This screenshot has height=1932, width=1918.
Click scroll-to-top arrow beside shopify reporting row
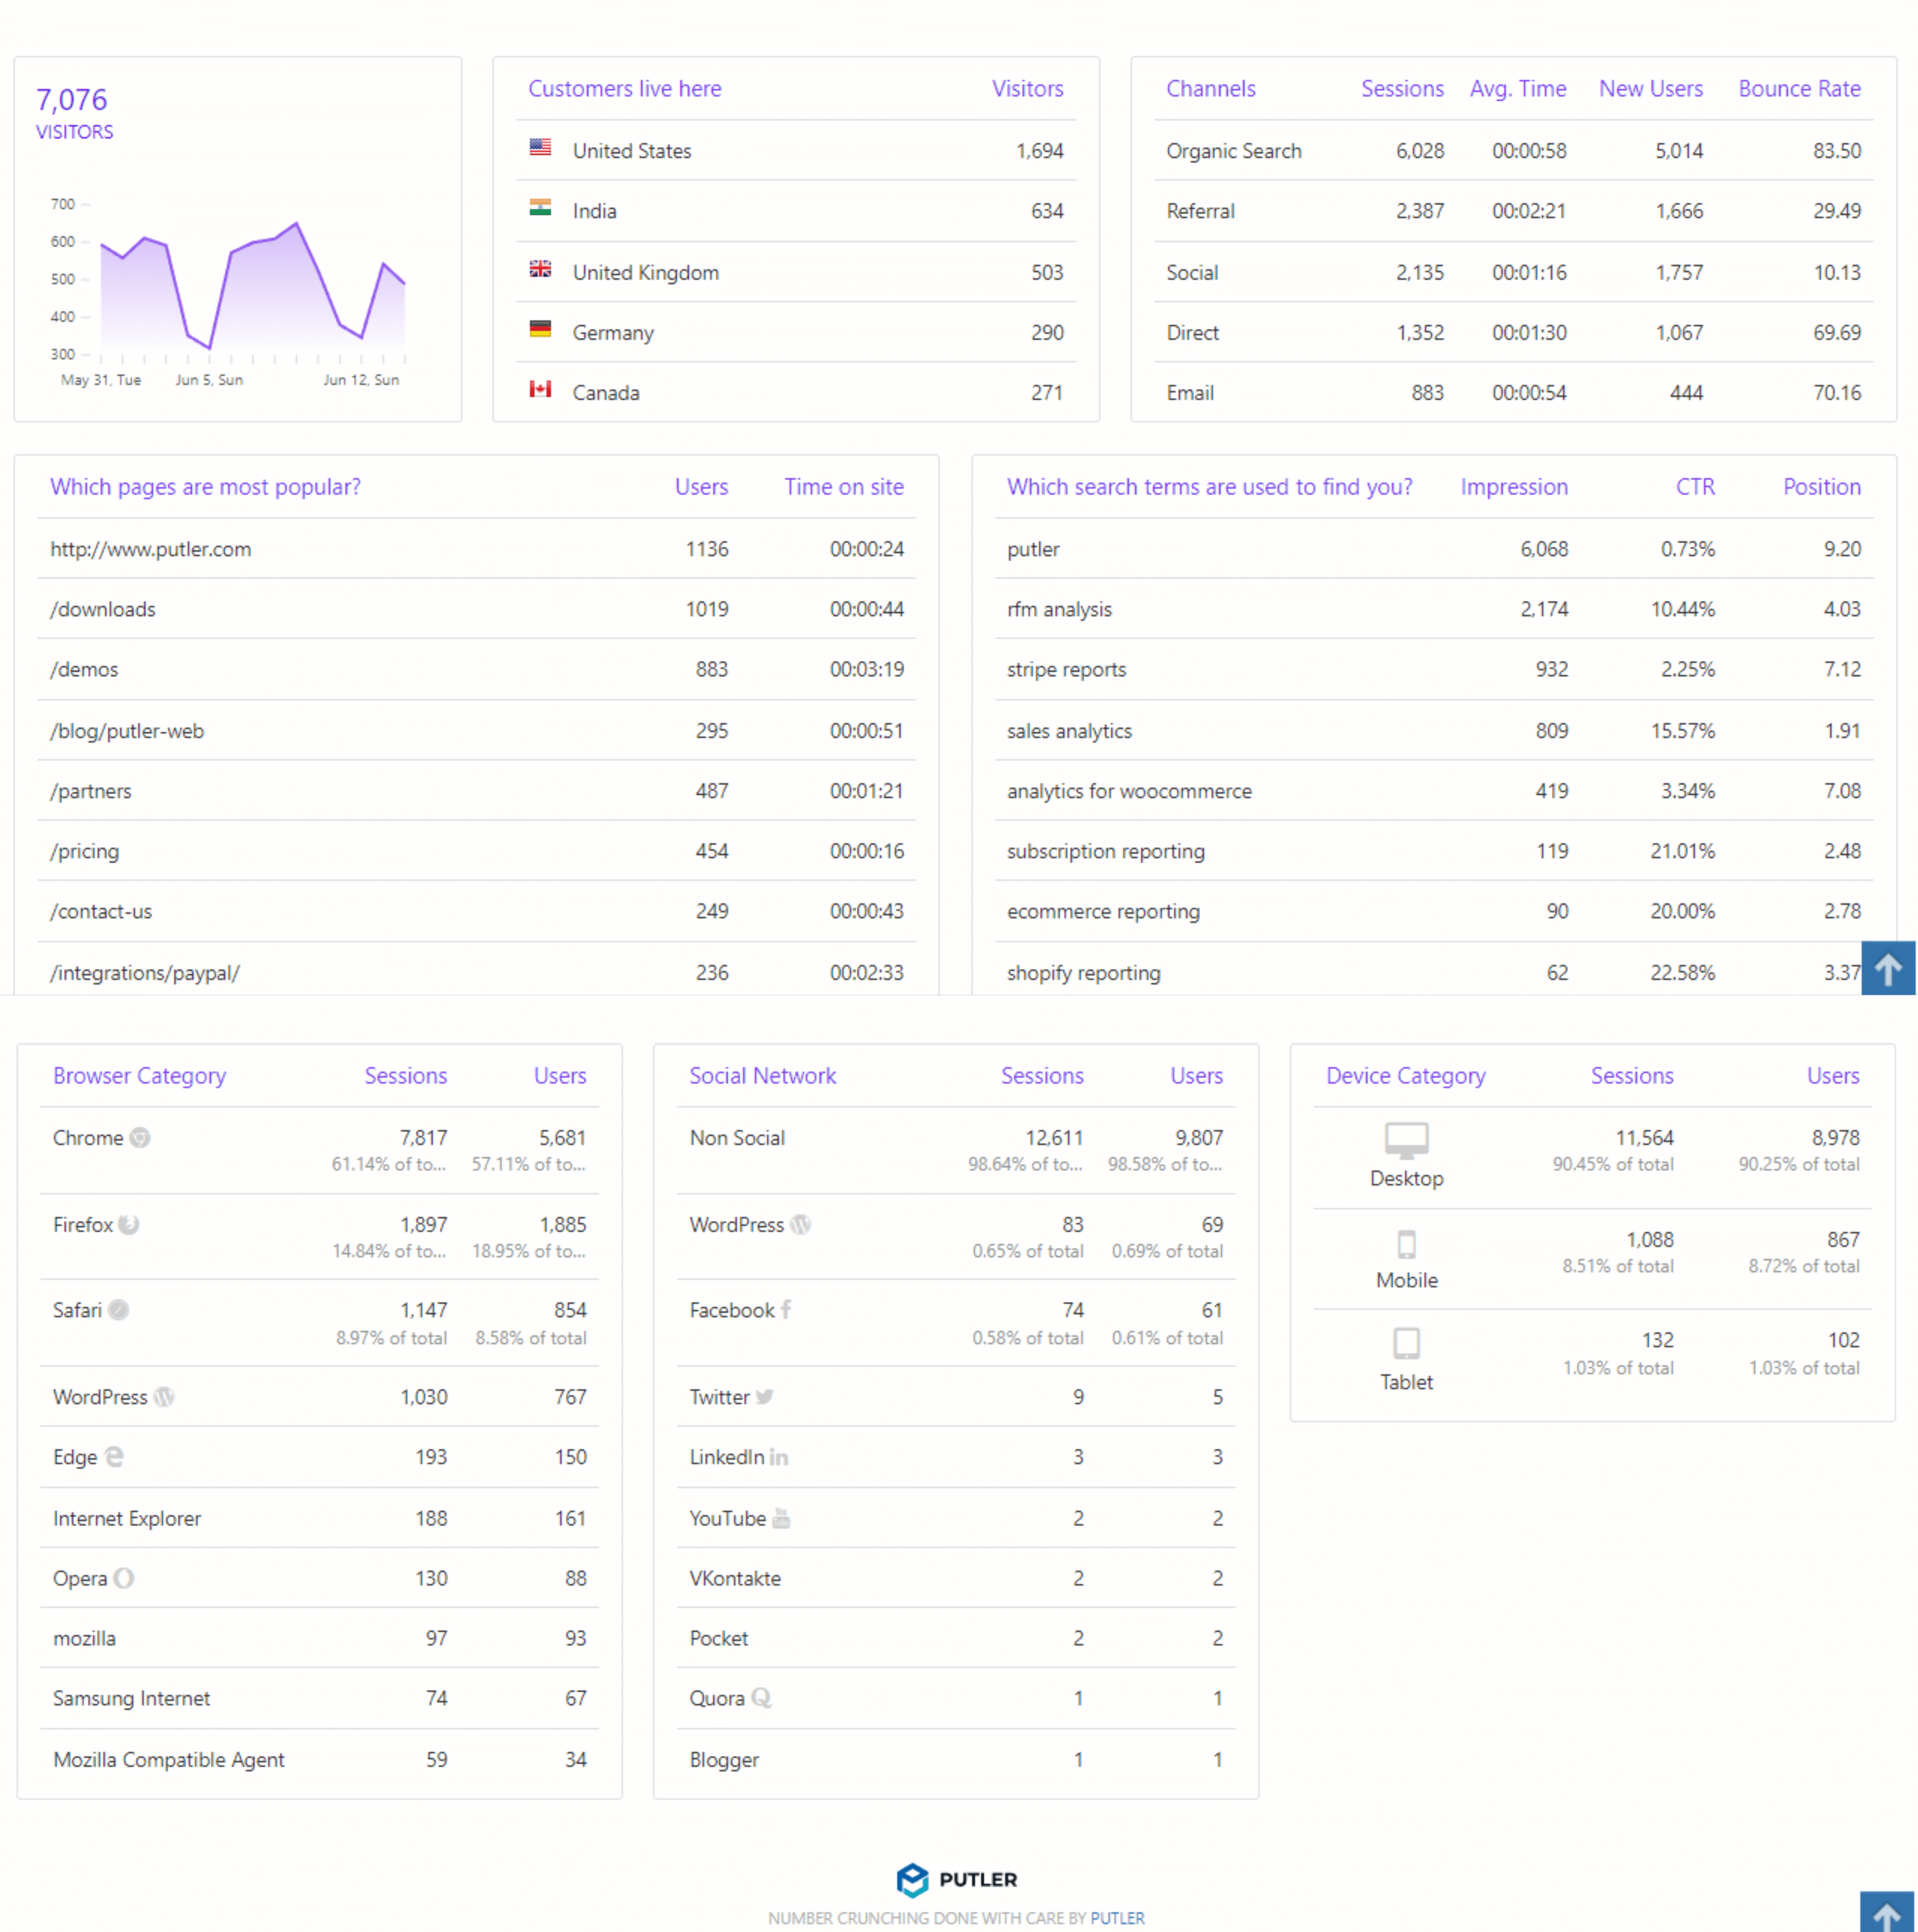click(x=1887, y=968)
